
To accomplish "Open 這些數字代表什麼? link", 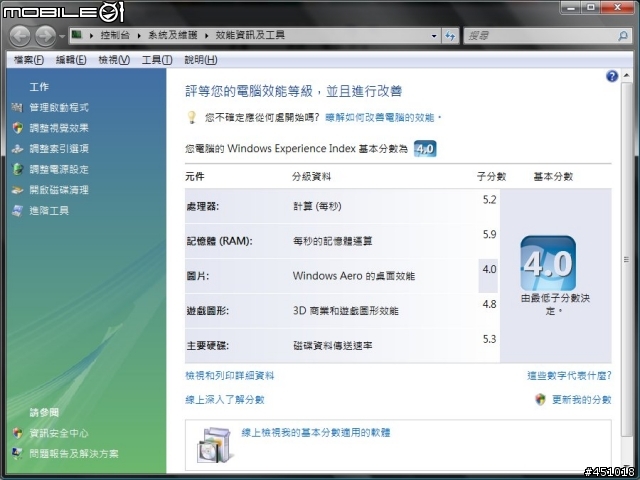I will (x=569, y=376).
